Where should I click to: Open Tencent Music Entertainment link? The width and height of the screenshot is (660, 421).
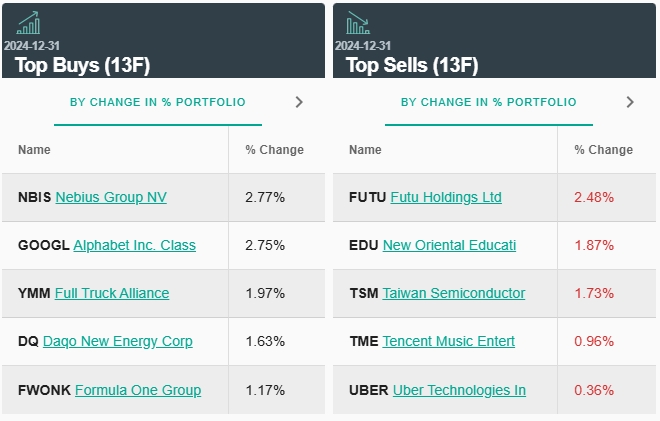(x=449, y=341)
